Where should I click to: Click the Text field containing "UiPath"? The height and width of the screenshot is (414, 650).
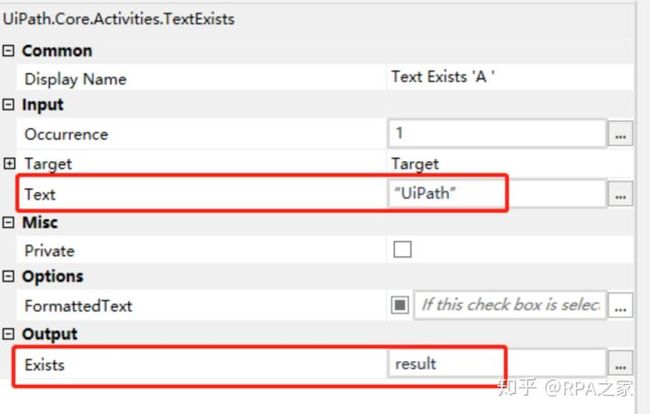[x=497, y=194]
